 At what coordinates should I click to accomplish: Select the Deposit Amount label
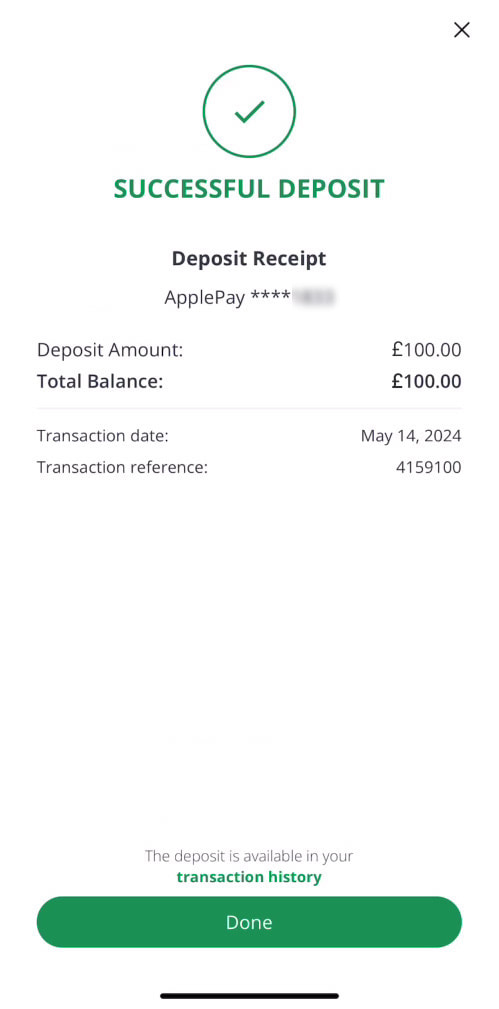point(110,351)
